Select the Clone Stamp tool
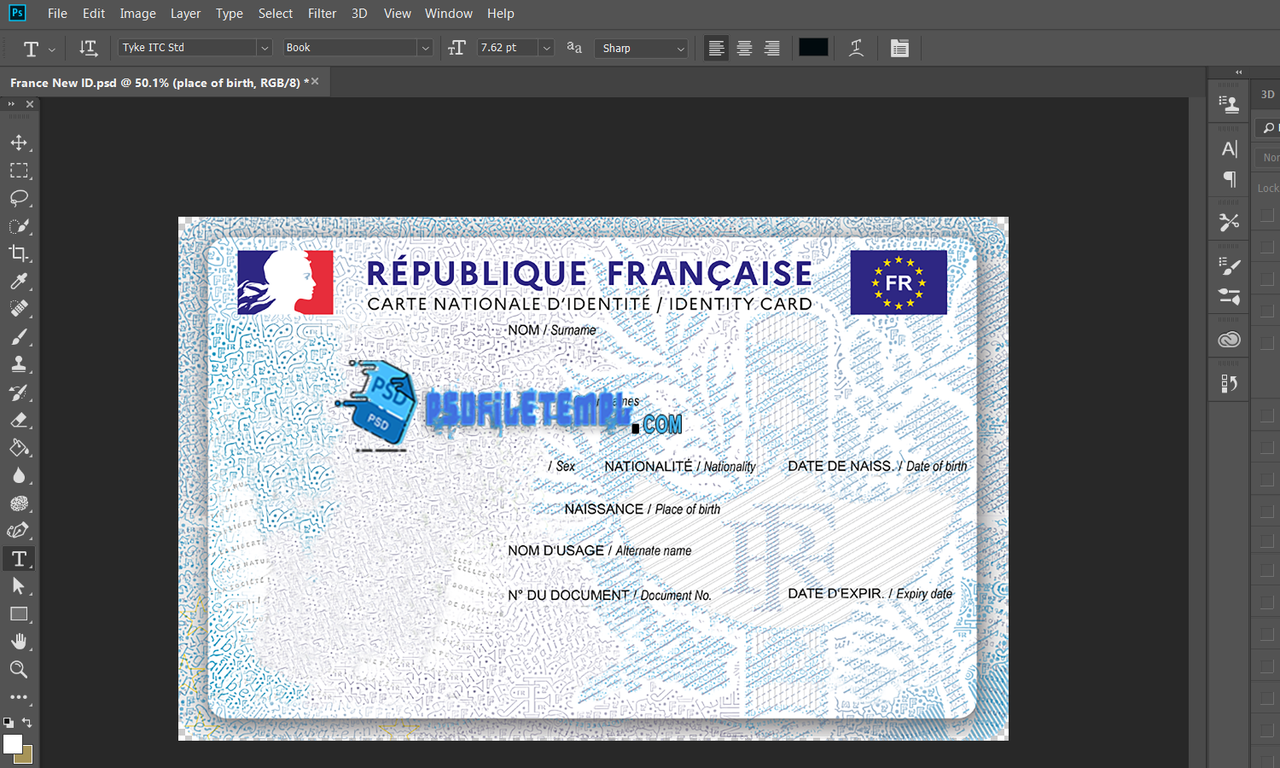 (19, 365)
